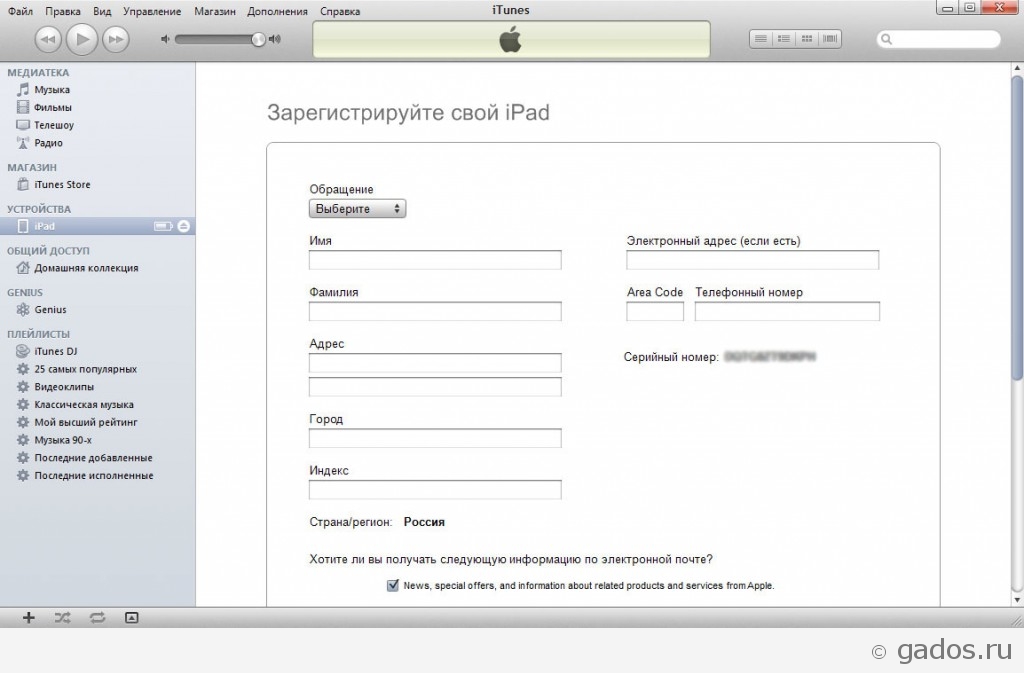Open the Магазин menu
This screenshot has width=1024, height=673.
[x=214, y=11]
